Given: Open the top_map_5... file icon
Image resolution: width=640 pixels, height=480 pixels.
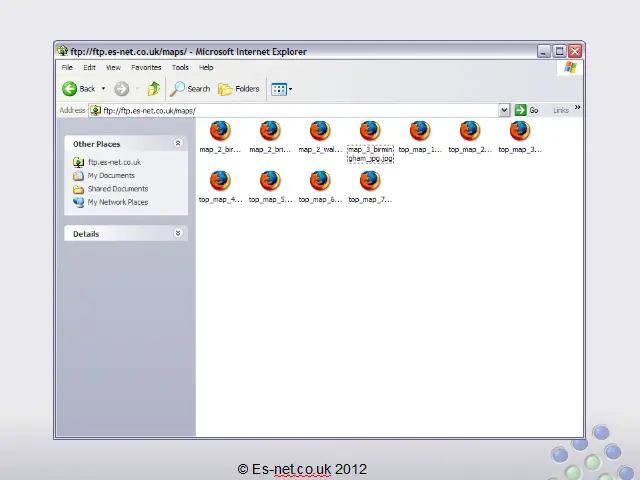Looking at the screenshot, I should point(270,181).
